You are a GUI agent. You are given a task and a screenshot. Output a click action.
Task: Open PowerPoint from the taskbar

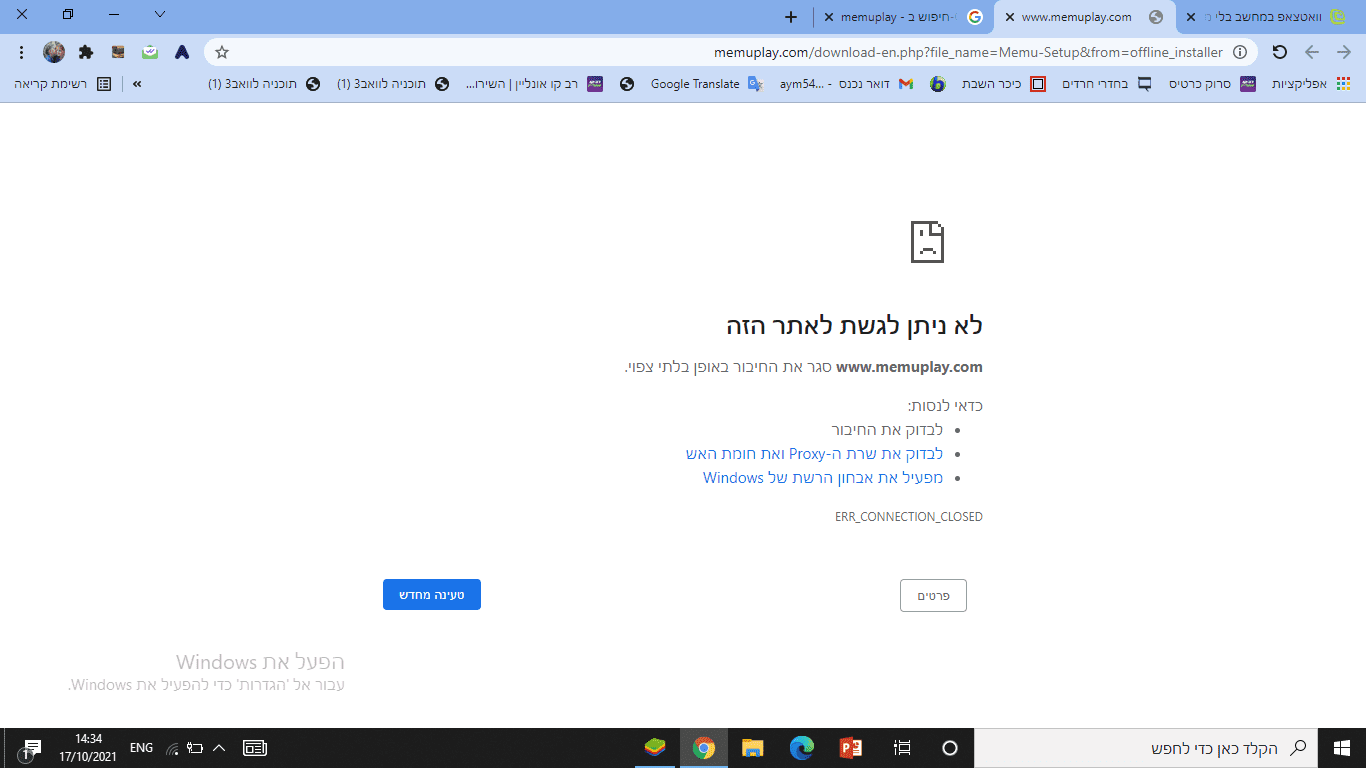point(851,747)
